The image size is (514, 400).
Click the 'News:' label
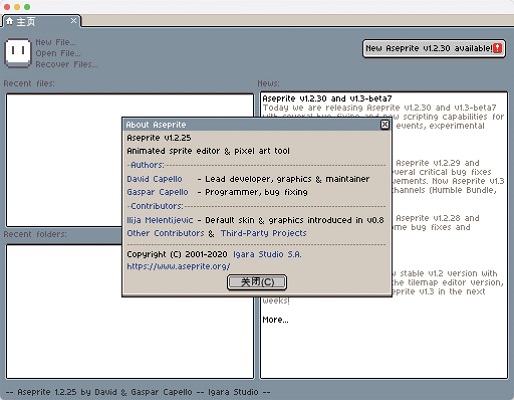268,83
